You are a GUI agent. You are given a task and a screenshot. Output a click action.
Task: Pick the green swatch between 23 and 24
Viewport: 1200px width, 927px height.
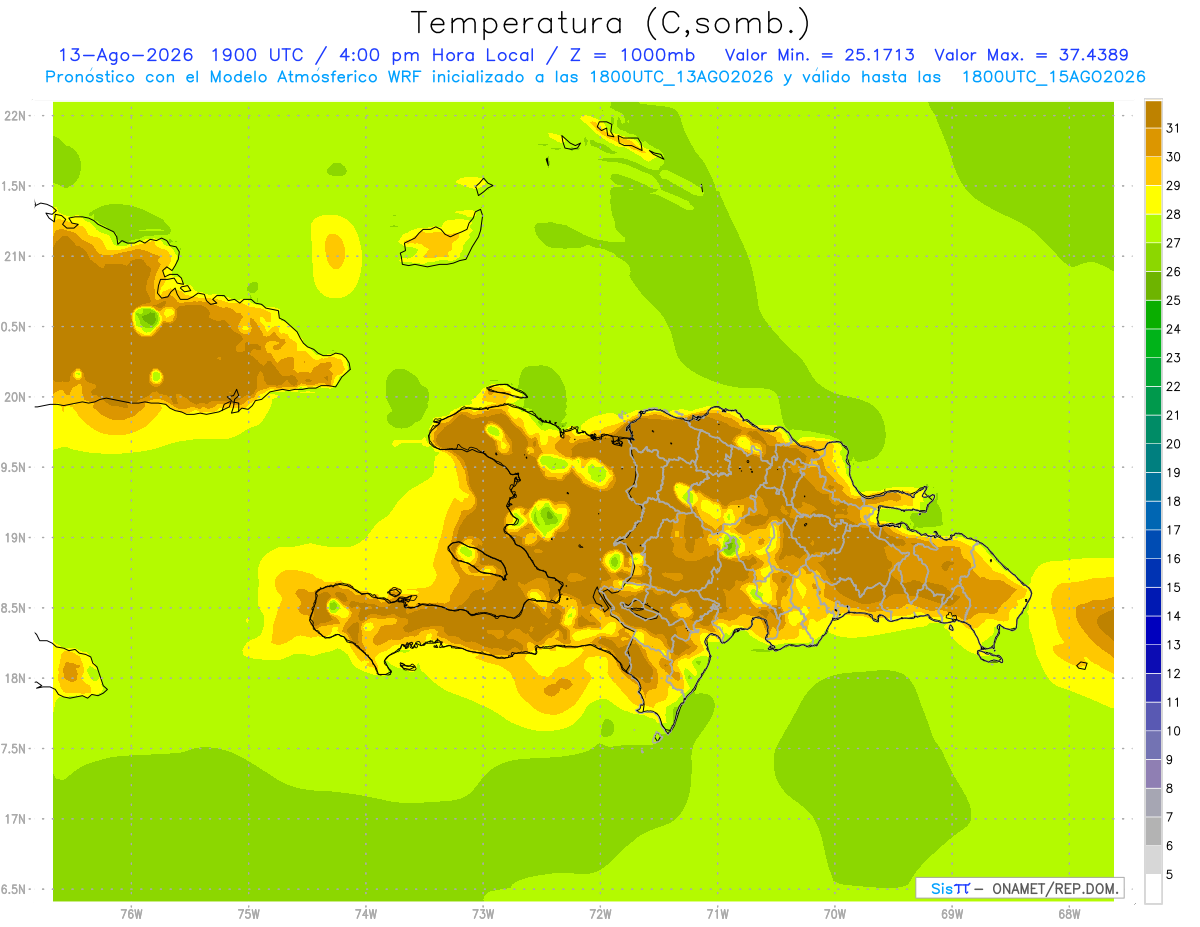1153,343
